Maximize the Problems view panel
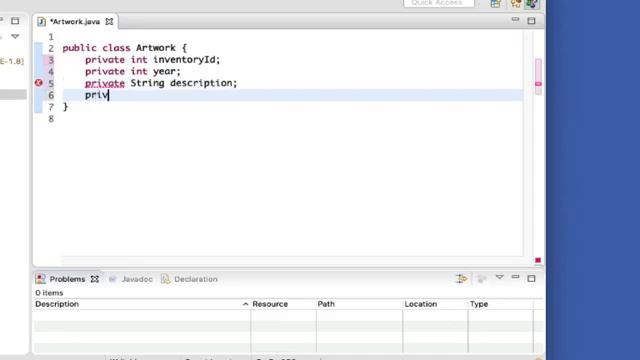 coord(531,278)
